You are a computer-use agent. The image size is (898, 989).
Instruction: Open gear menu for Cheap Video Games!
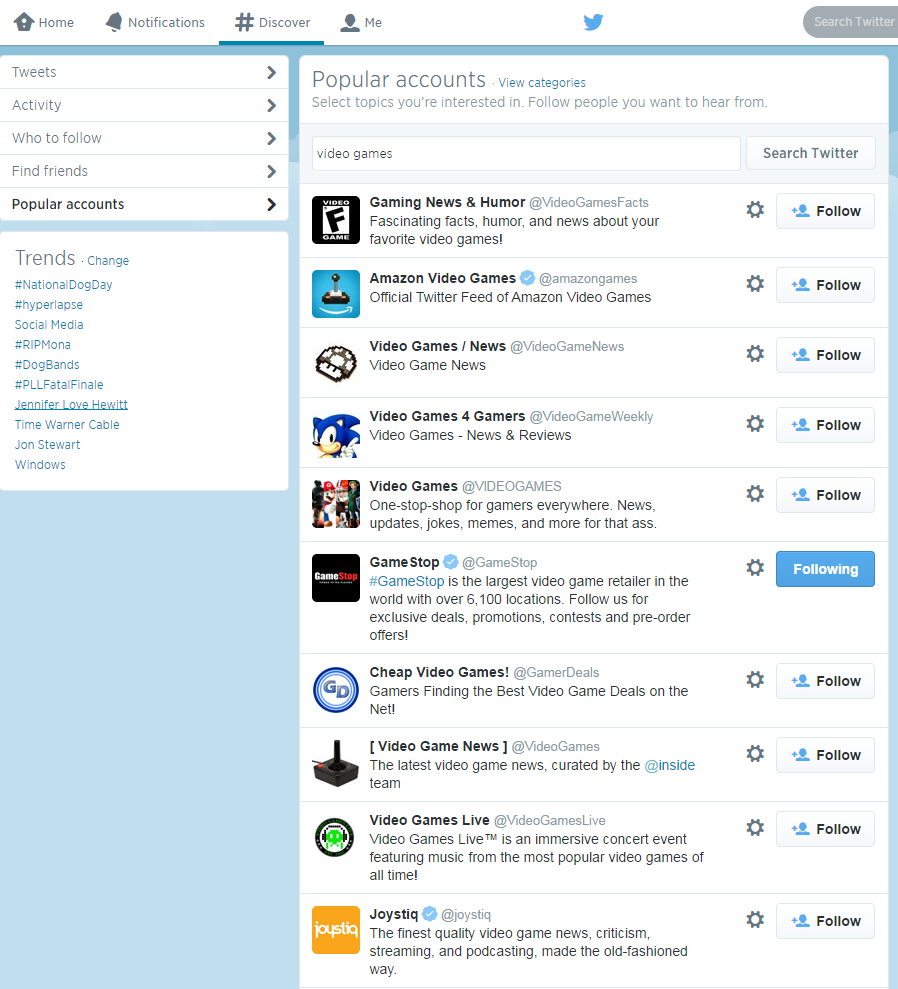coord(755,679)
